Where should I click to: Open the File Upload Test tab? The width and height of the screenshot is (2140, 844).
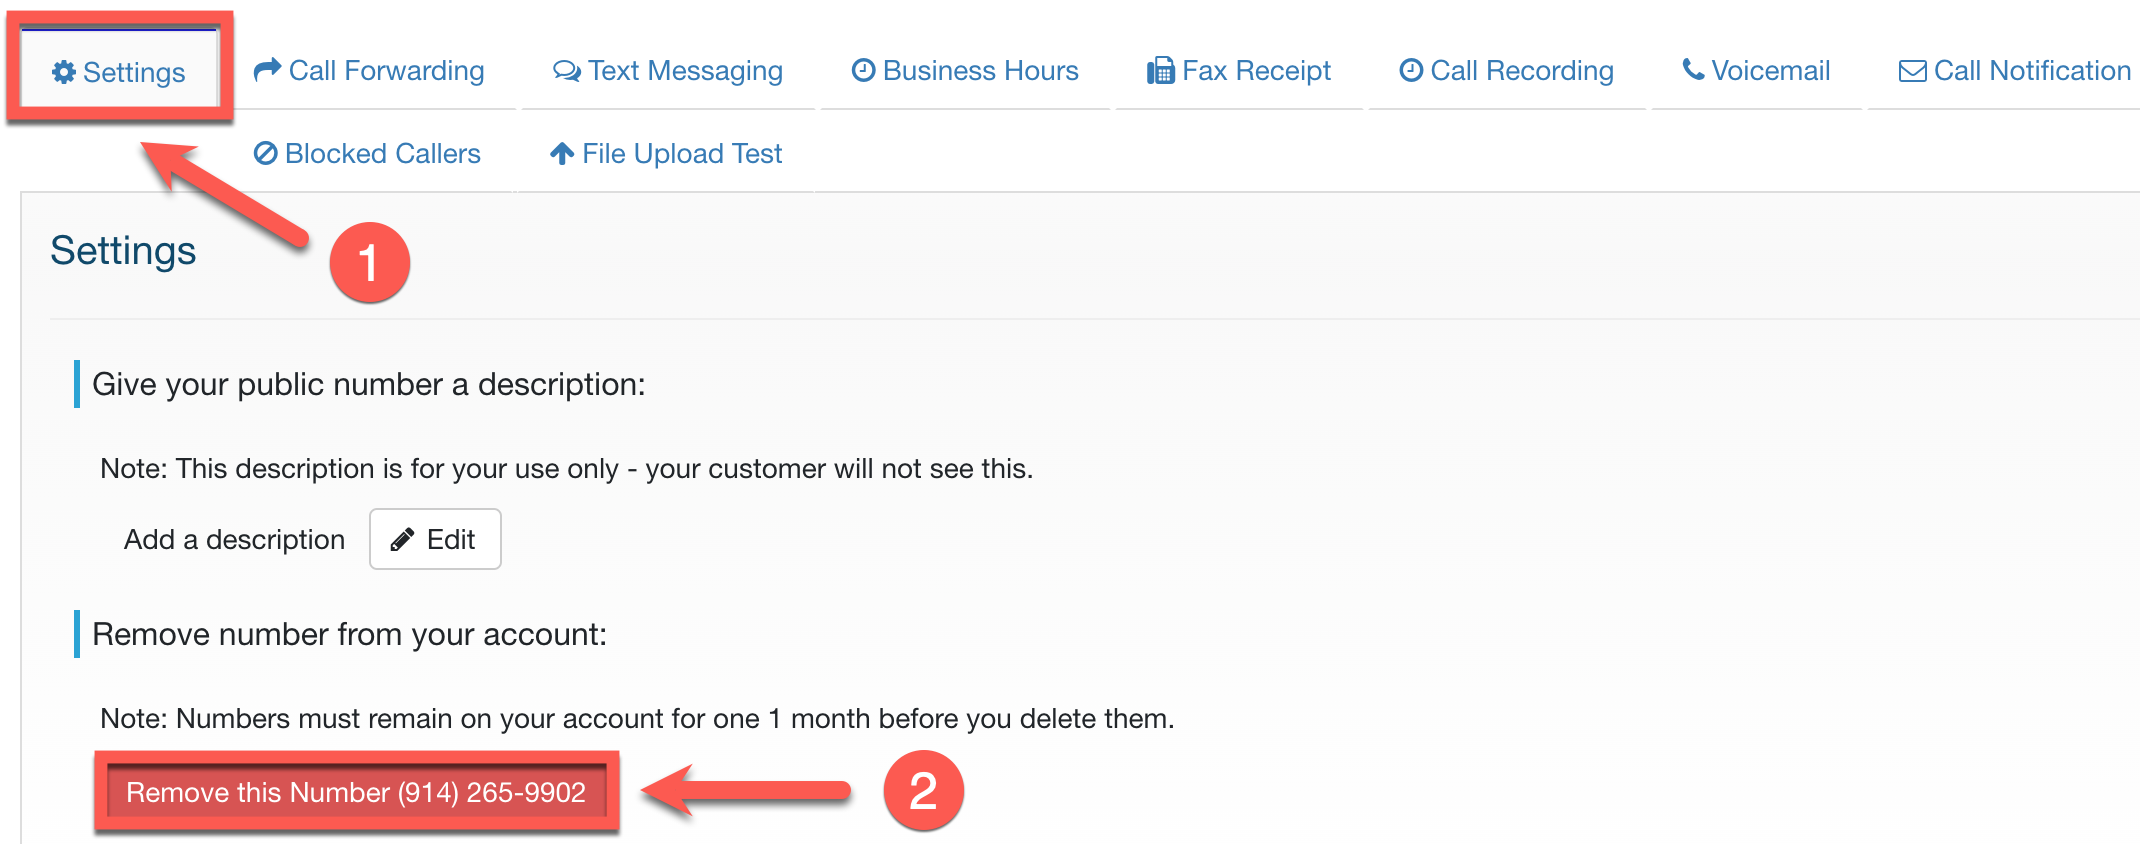coord(666,153)
